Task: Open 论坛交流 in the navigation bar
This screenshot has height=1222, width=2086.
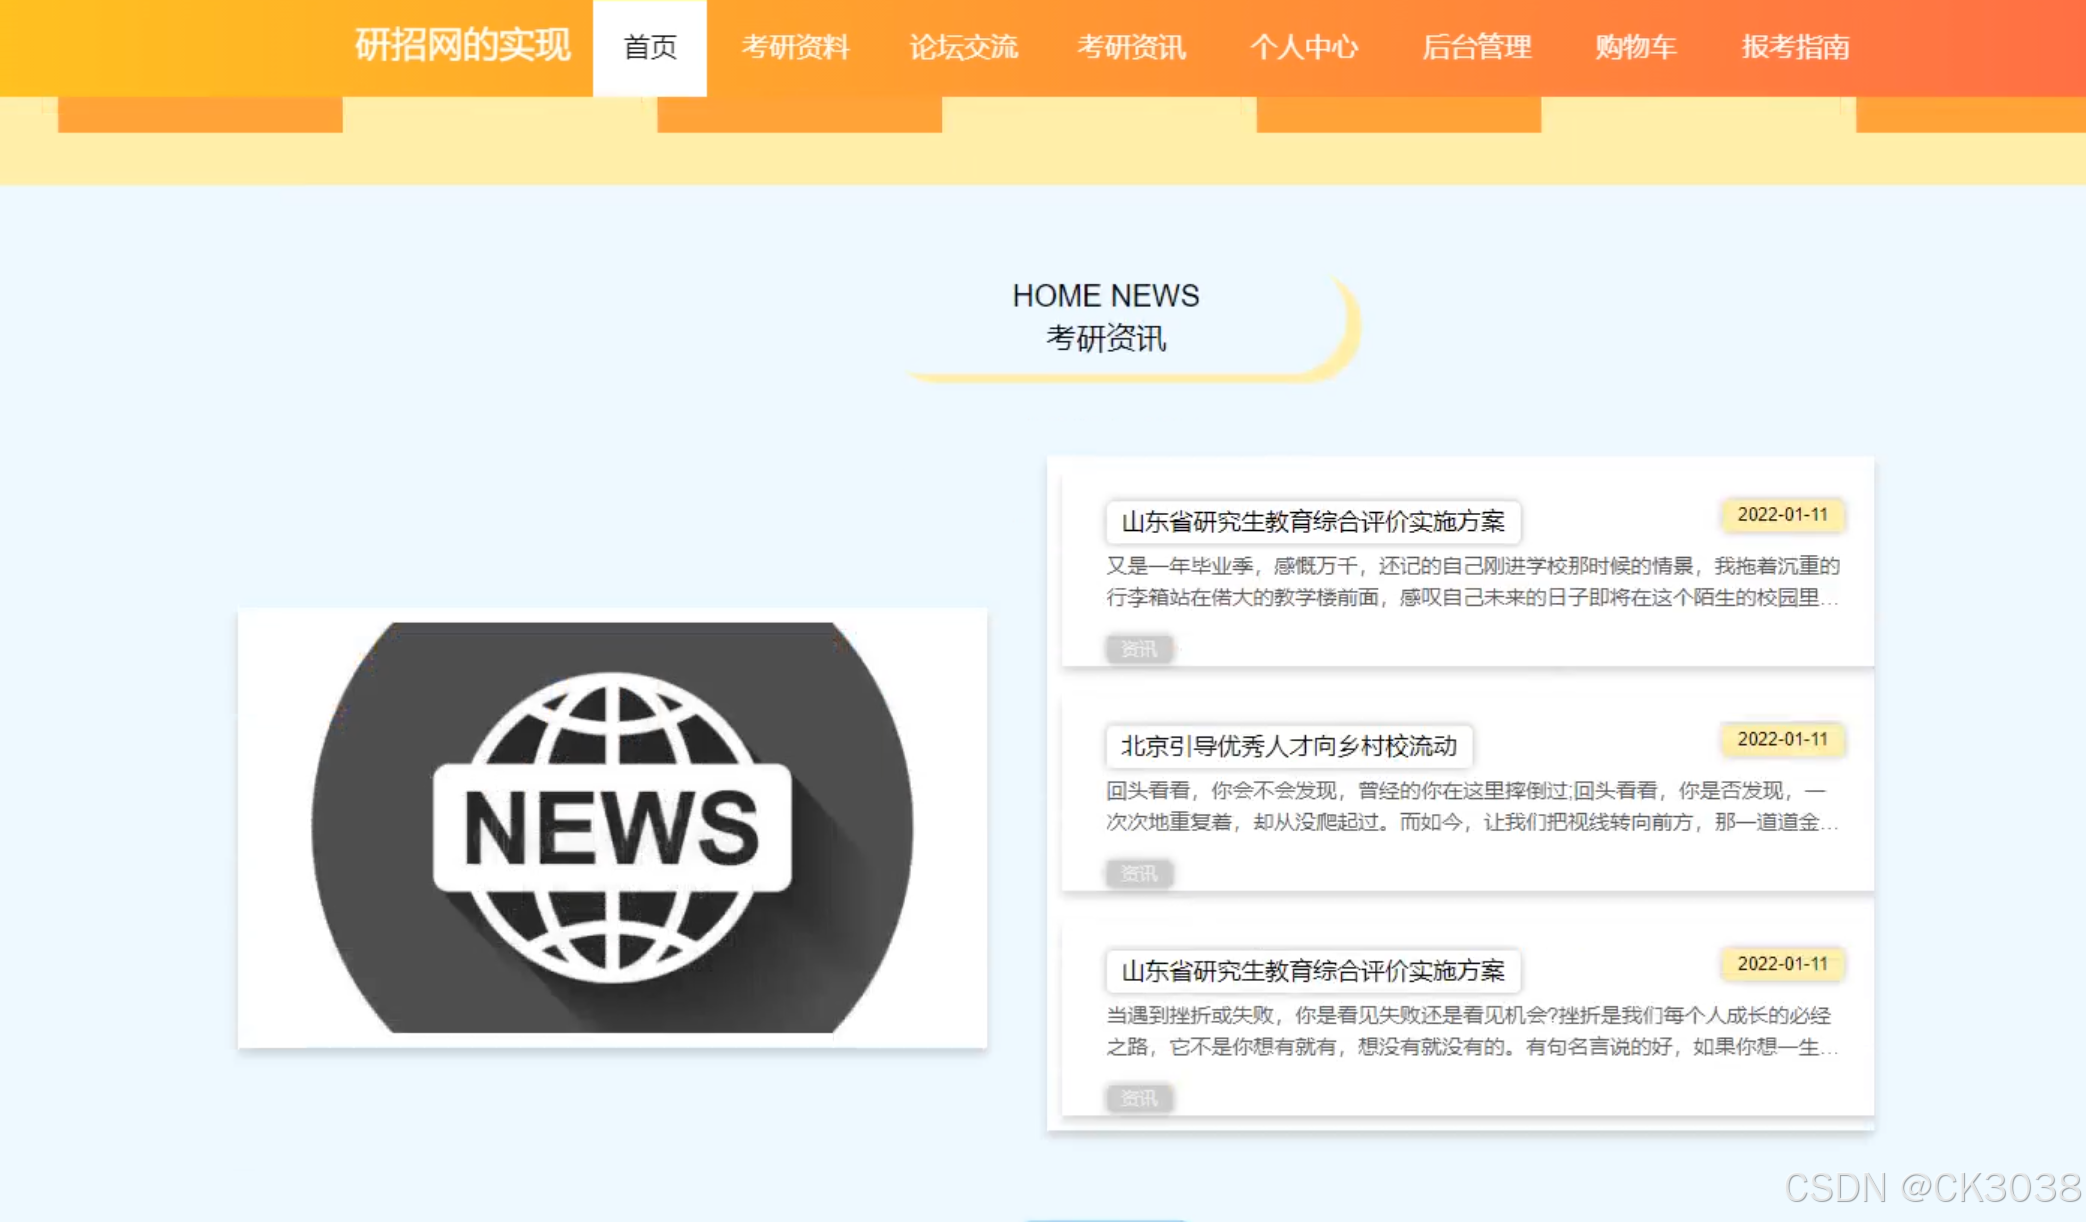Action: (x=963, y=47)
